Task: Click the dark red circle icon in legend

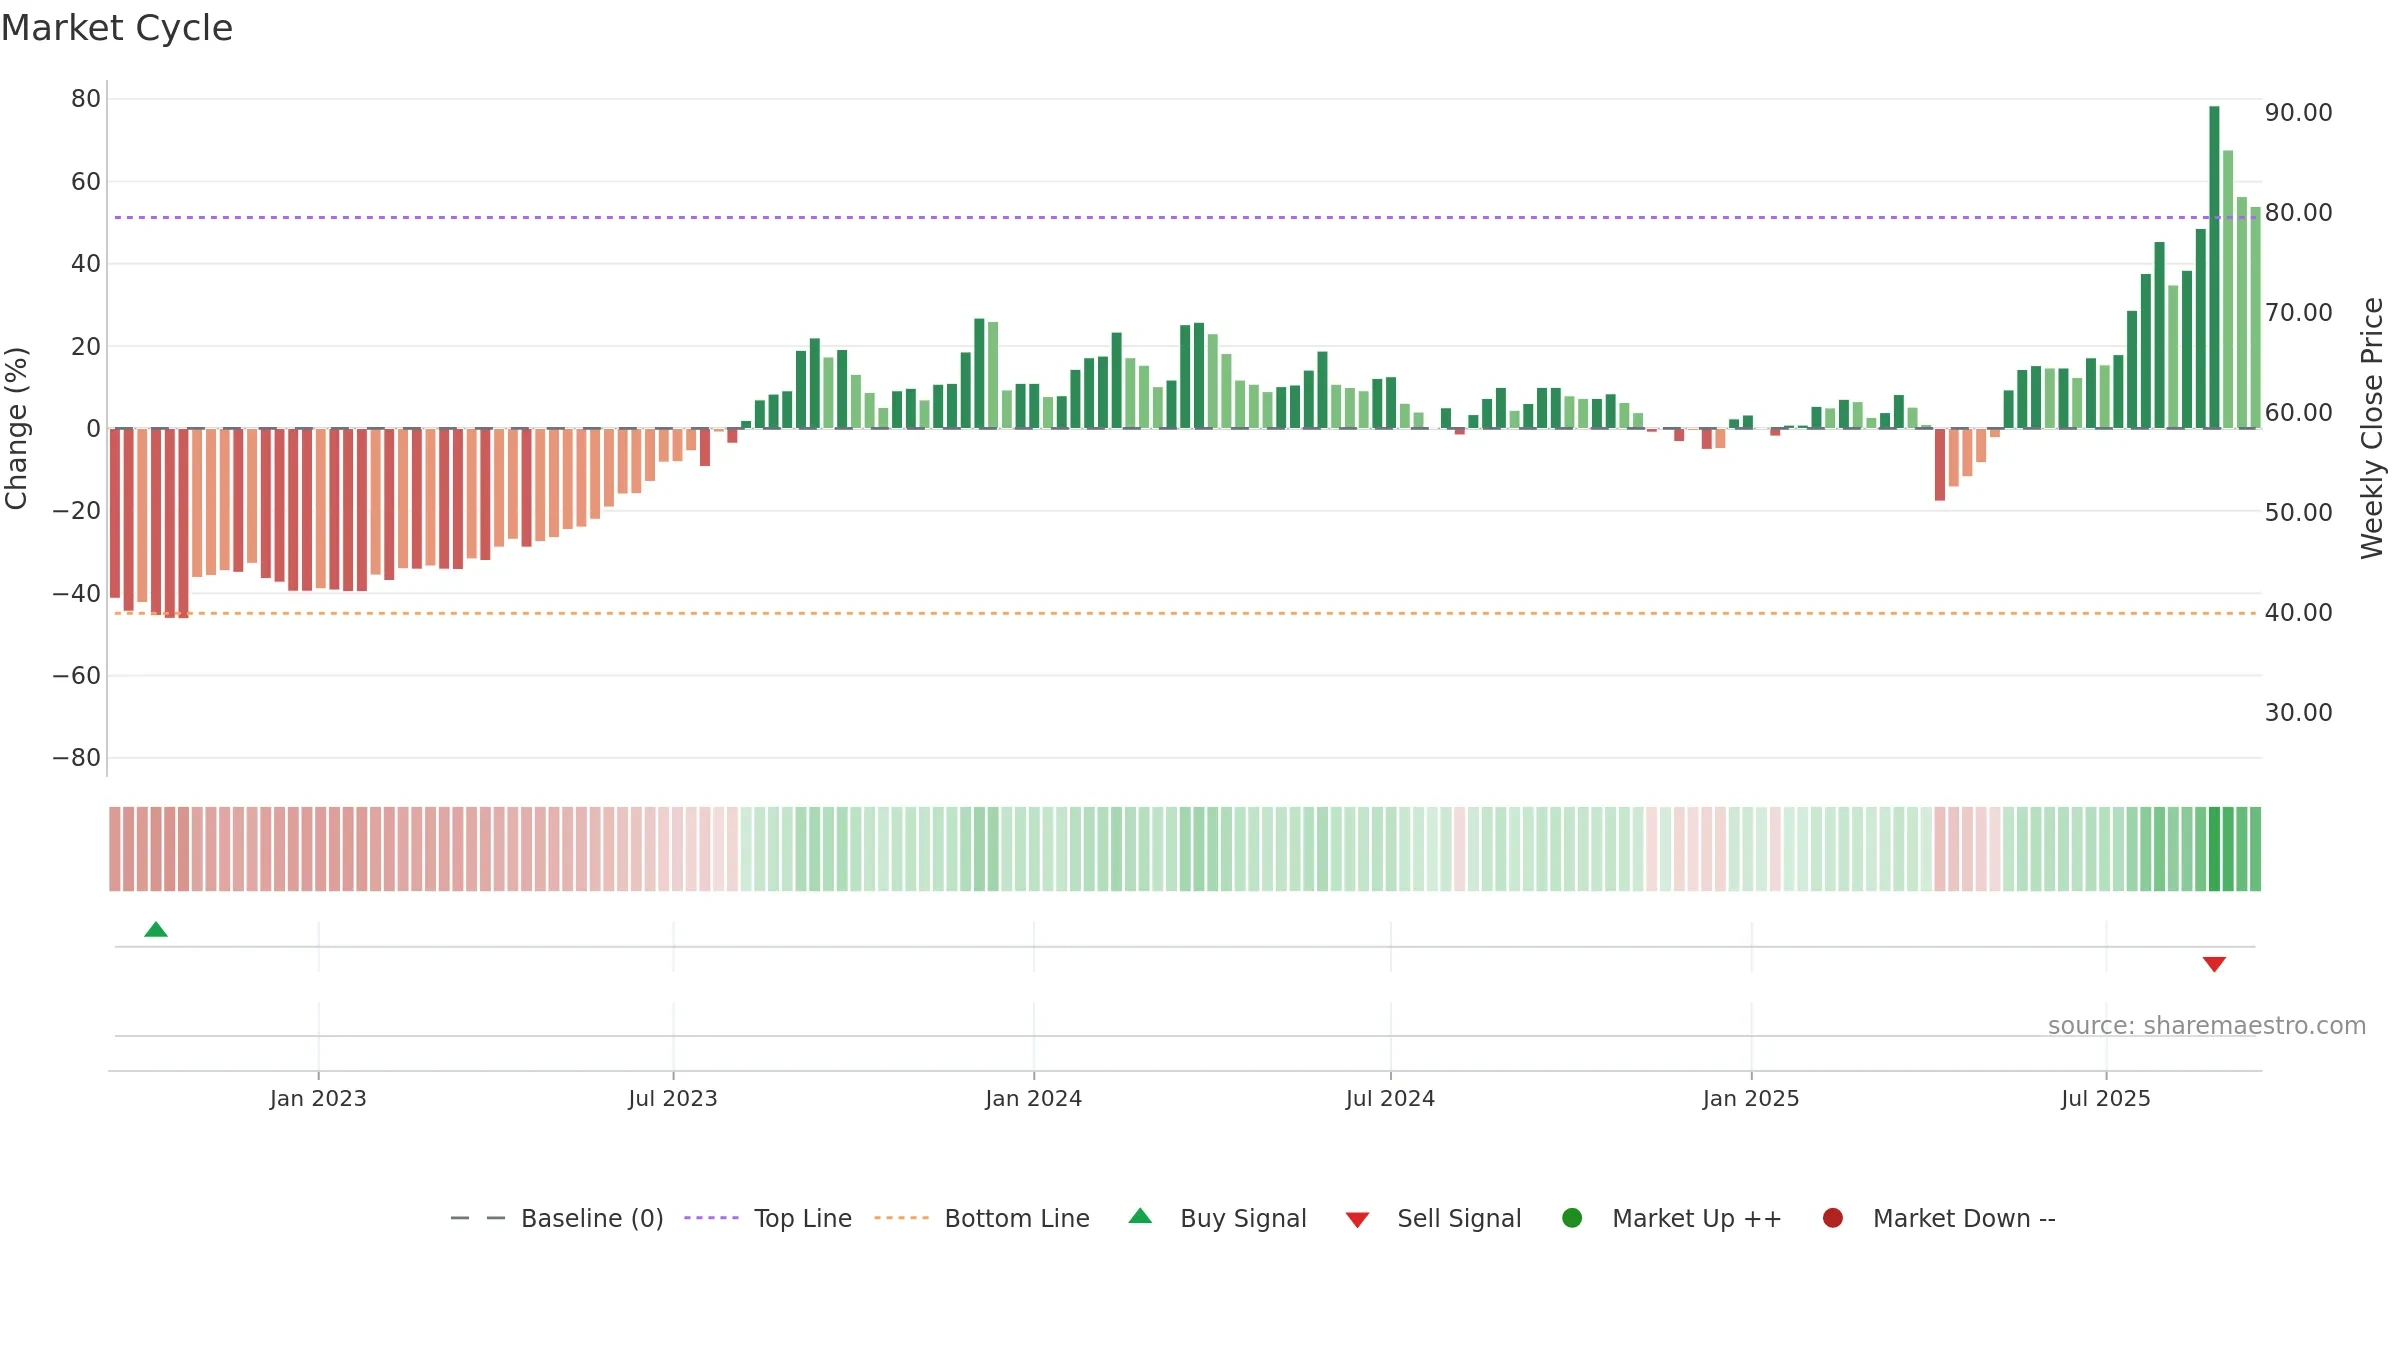Action: tap(1833, 1218)
